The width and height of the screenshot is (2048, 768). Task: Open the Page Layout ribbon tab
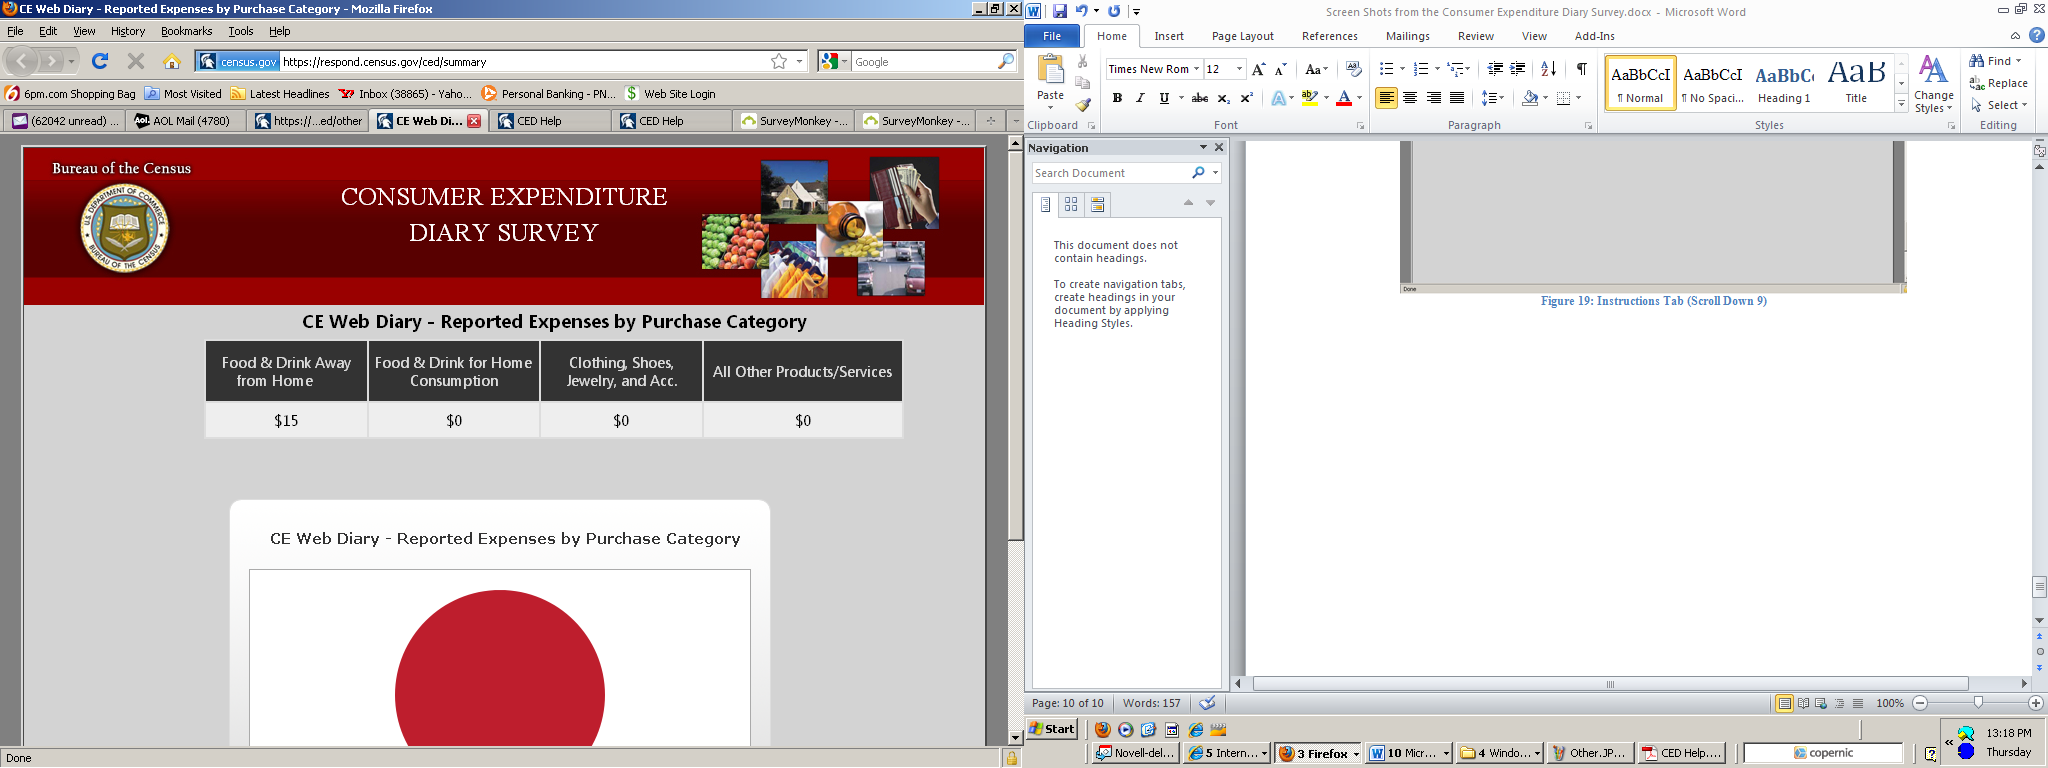1242,36
